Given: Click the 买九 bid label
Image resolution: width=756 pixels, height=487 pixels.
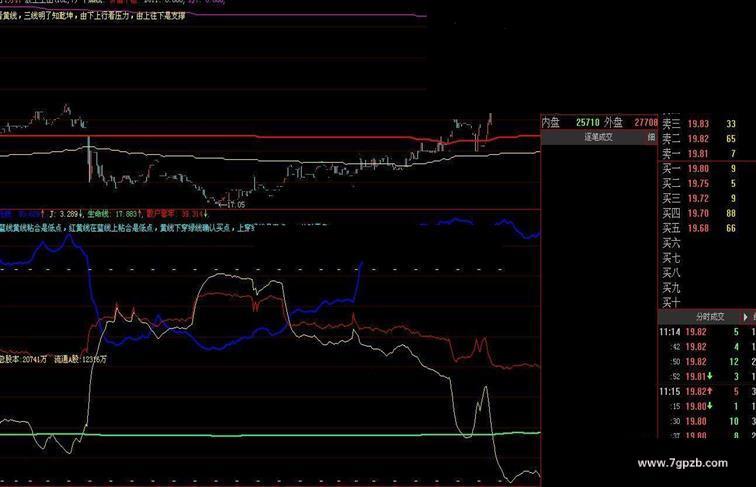Looking at the screenshot, I should pos(671,288).
